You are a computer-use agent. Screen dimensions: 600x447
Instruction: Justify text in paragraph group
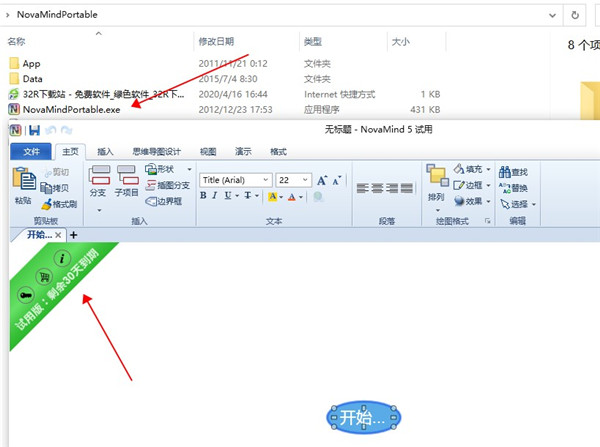click(406, 188)
